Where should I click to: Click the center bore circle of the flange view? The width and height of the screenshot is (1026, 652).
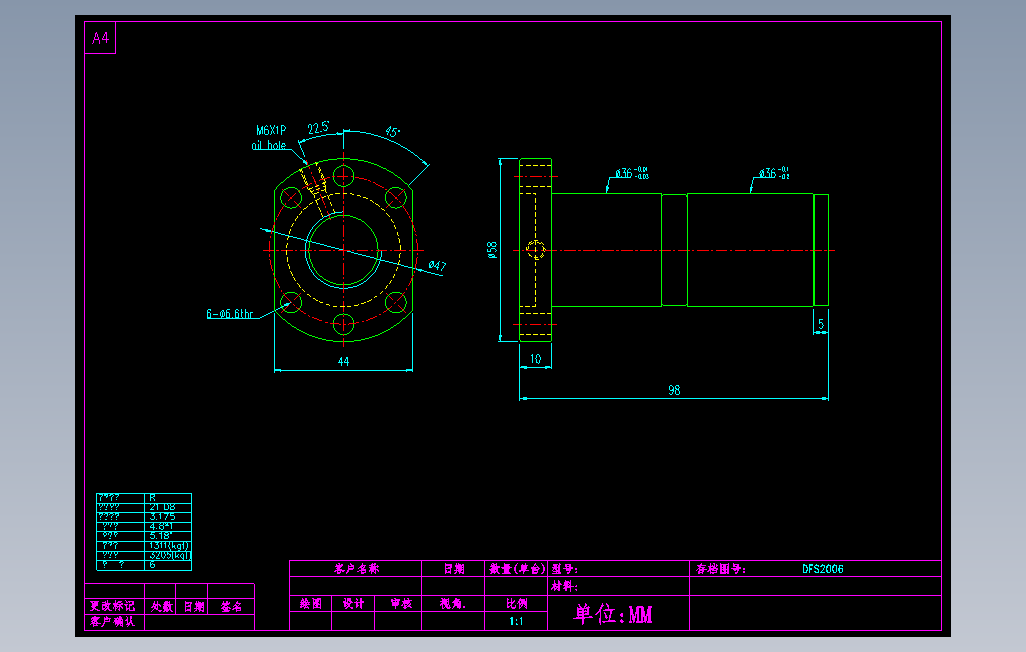[x=343, y=249]
